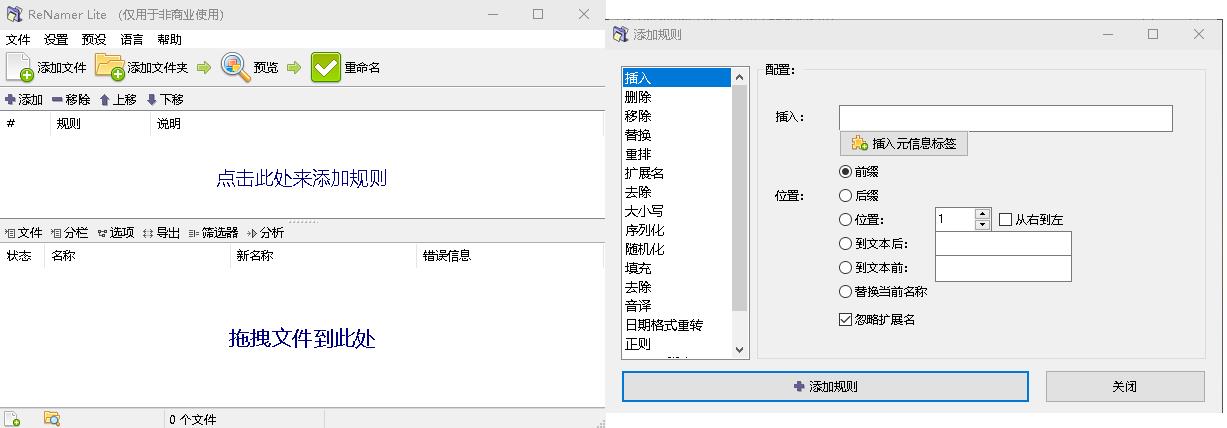Click the position number field showing 1

(x=955, y=219)
